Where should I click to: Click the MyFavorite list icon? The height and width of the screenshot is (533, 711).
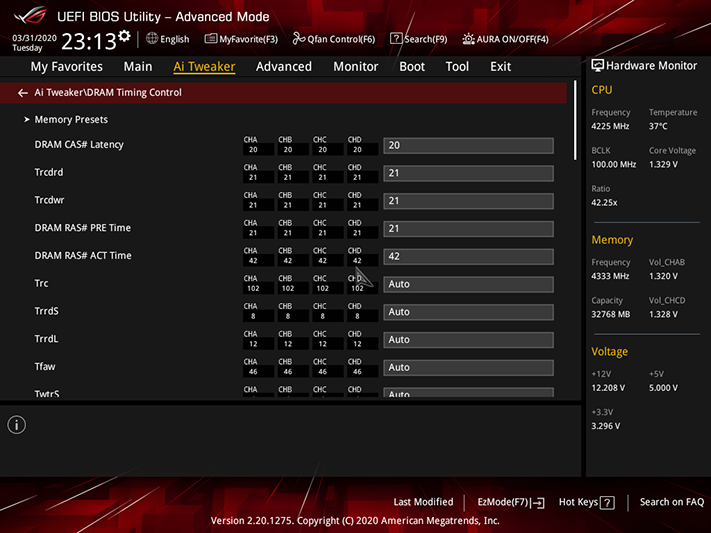(x=210, y=39)
